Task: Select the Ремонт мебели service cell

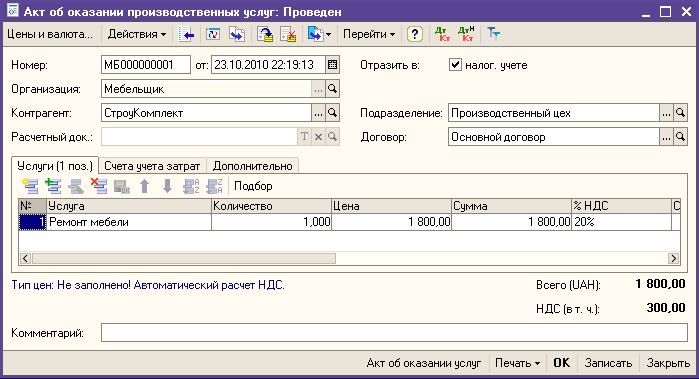Action: (x=129, y=222)
